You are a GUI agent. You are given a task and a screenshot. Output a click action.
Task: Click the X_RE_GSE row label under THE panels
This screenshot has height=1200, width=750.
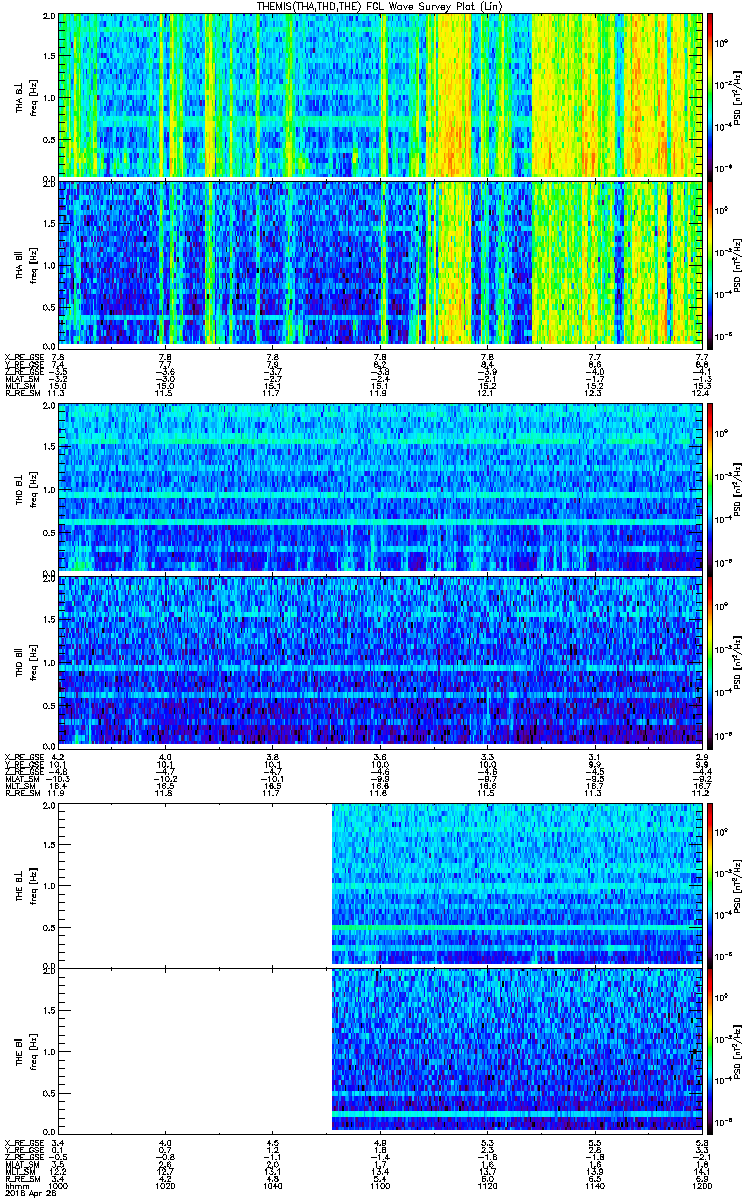(23, 1142)
